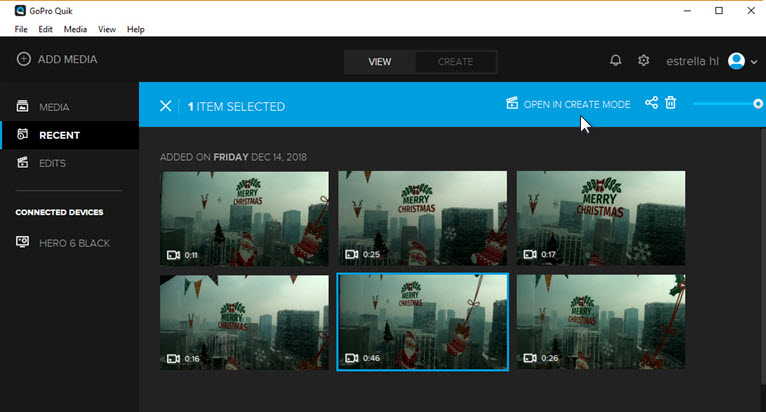
Task: Click OPEN IN CREATE MODE text
Action: tap(577, 105)
